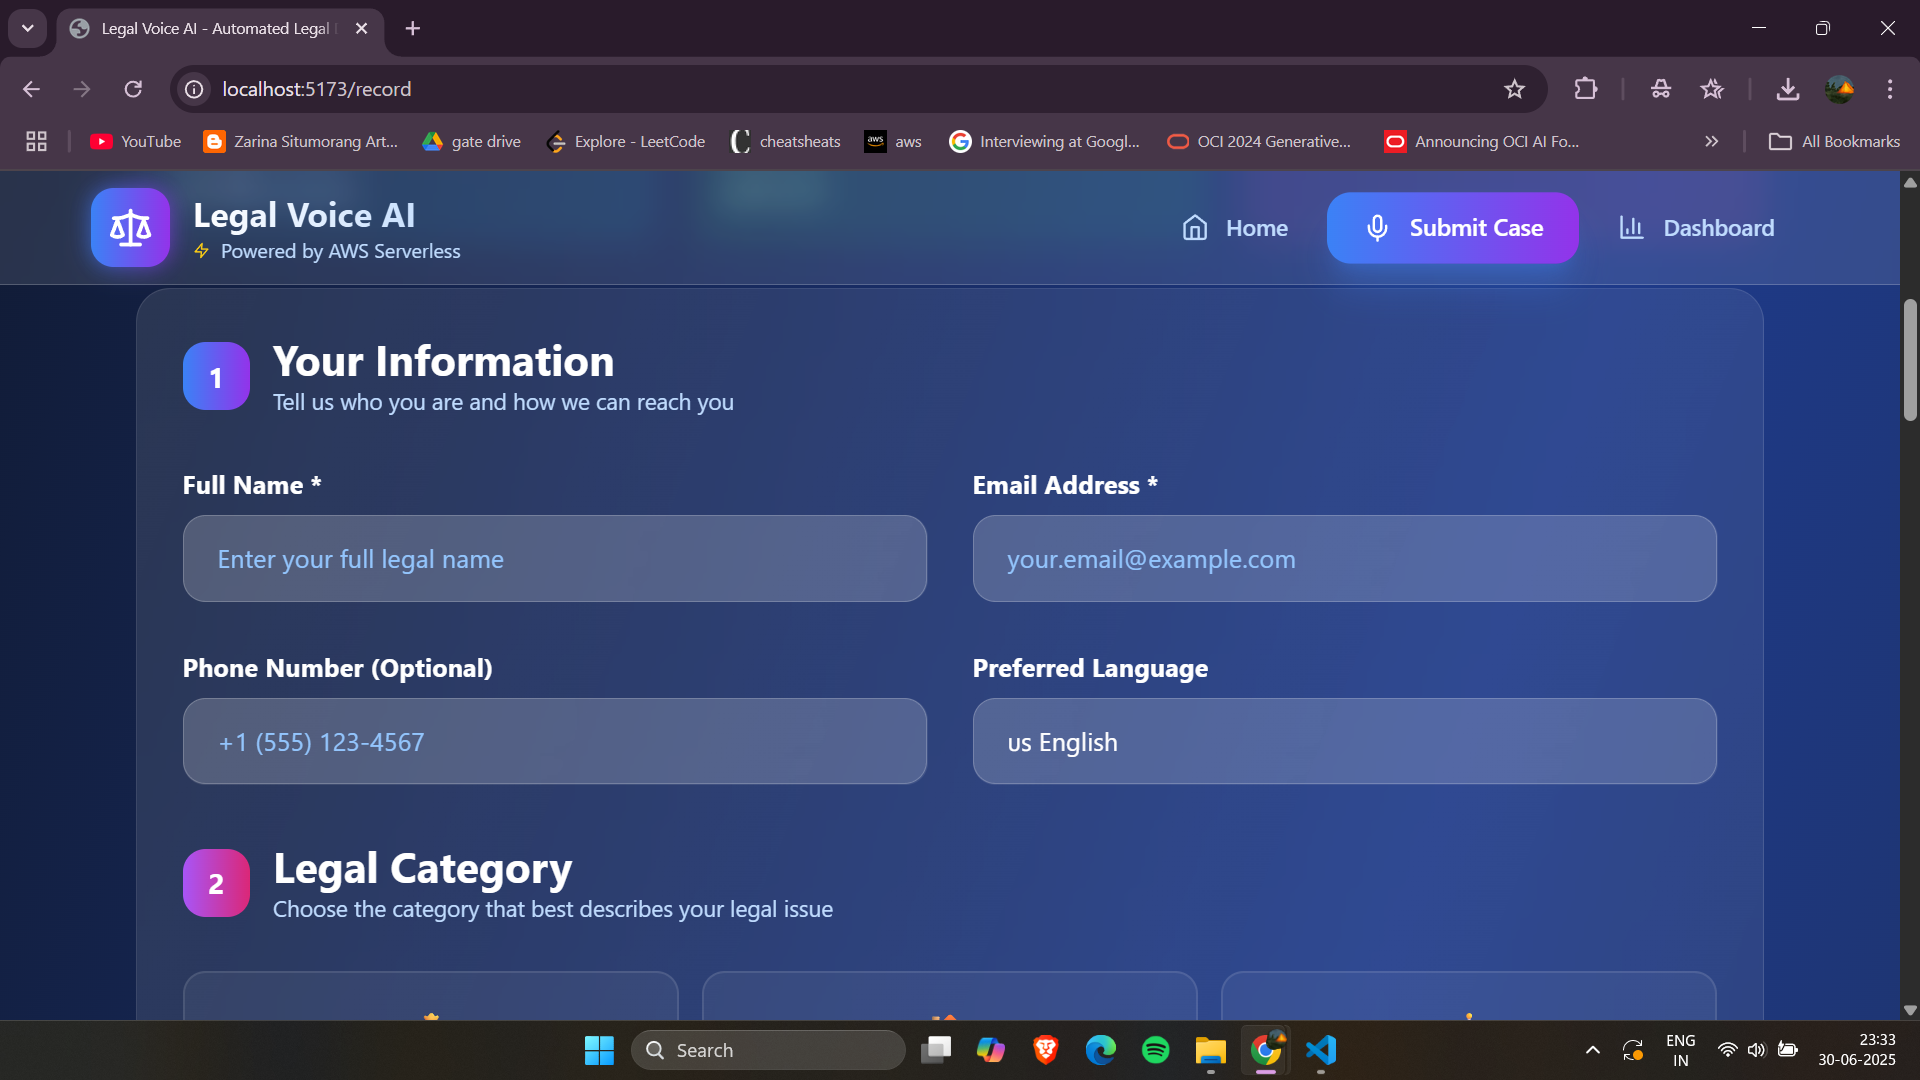Show hidden system tray icons
Viewport: 1920px width, 1080px height.
tap(1592, 1050)
